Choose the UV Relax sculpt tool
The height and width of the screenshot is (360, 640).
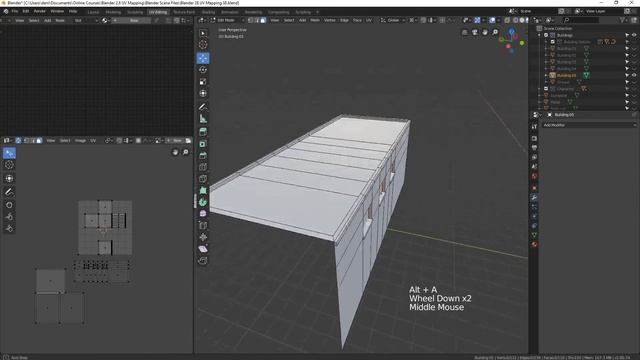pyautogui.click(x=9, y=217)
